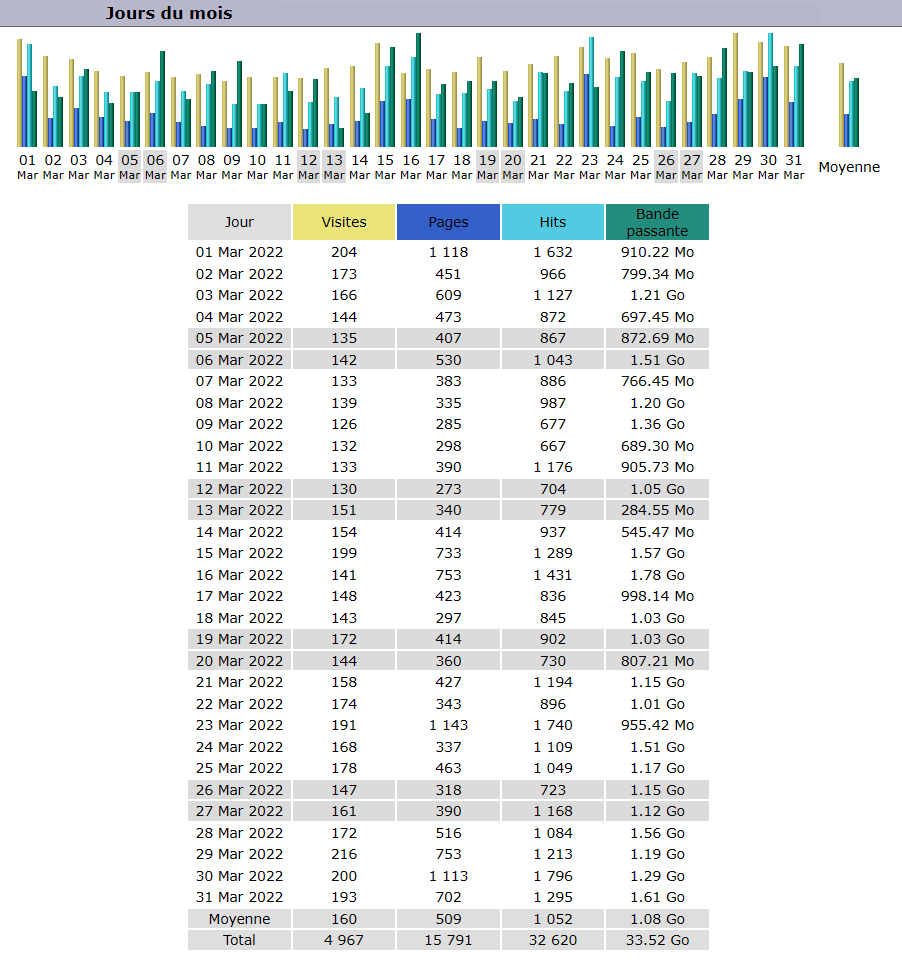This screenshot has height=962, width=902.
Task: Click total hits value '32 620'
Action: [x=552, y=940]
